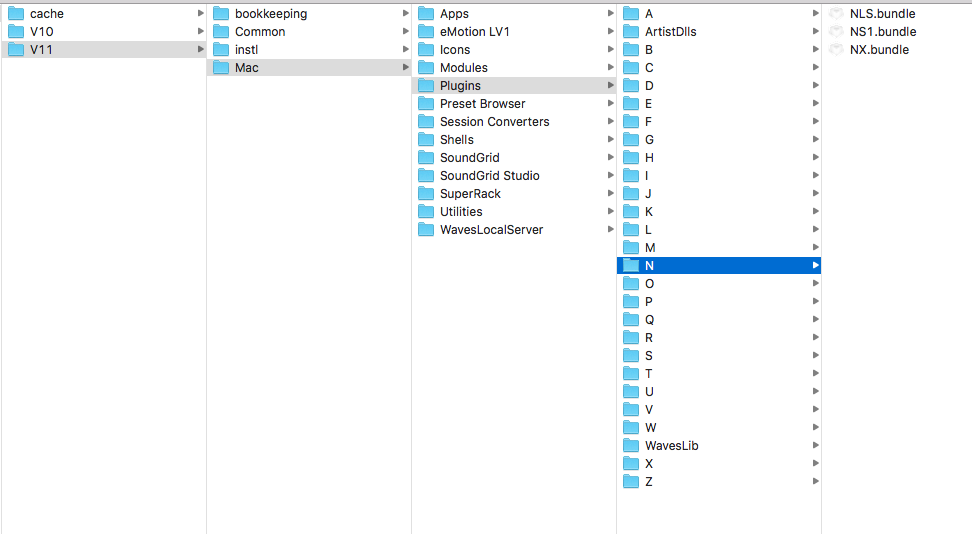Open the folder named D

[719, 86]
